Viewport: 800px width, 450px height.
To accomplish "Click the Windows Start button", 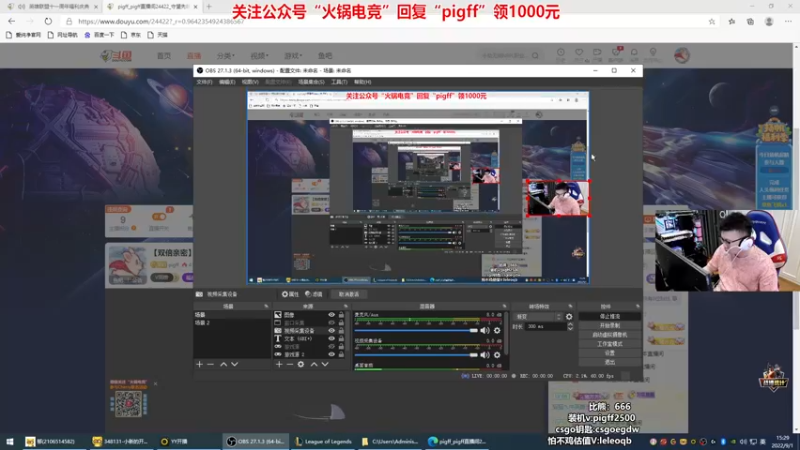I will (x=10, y=441).
